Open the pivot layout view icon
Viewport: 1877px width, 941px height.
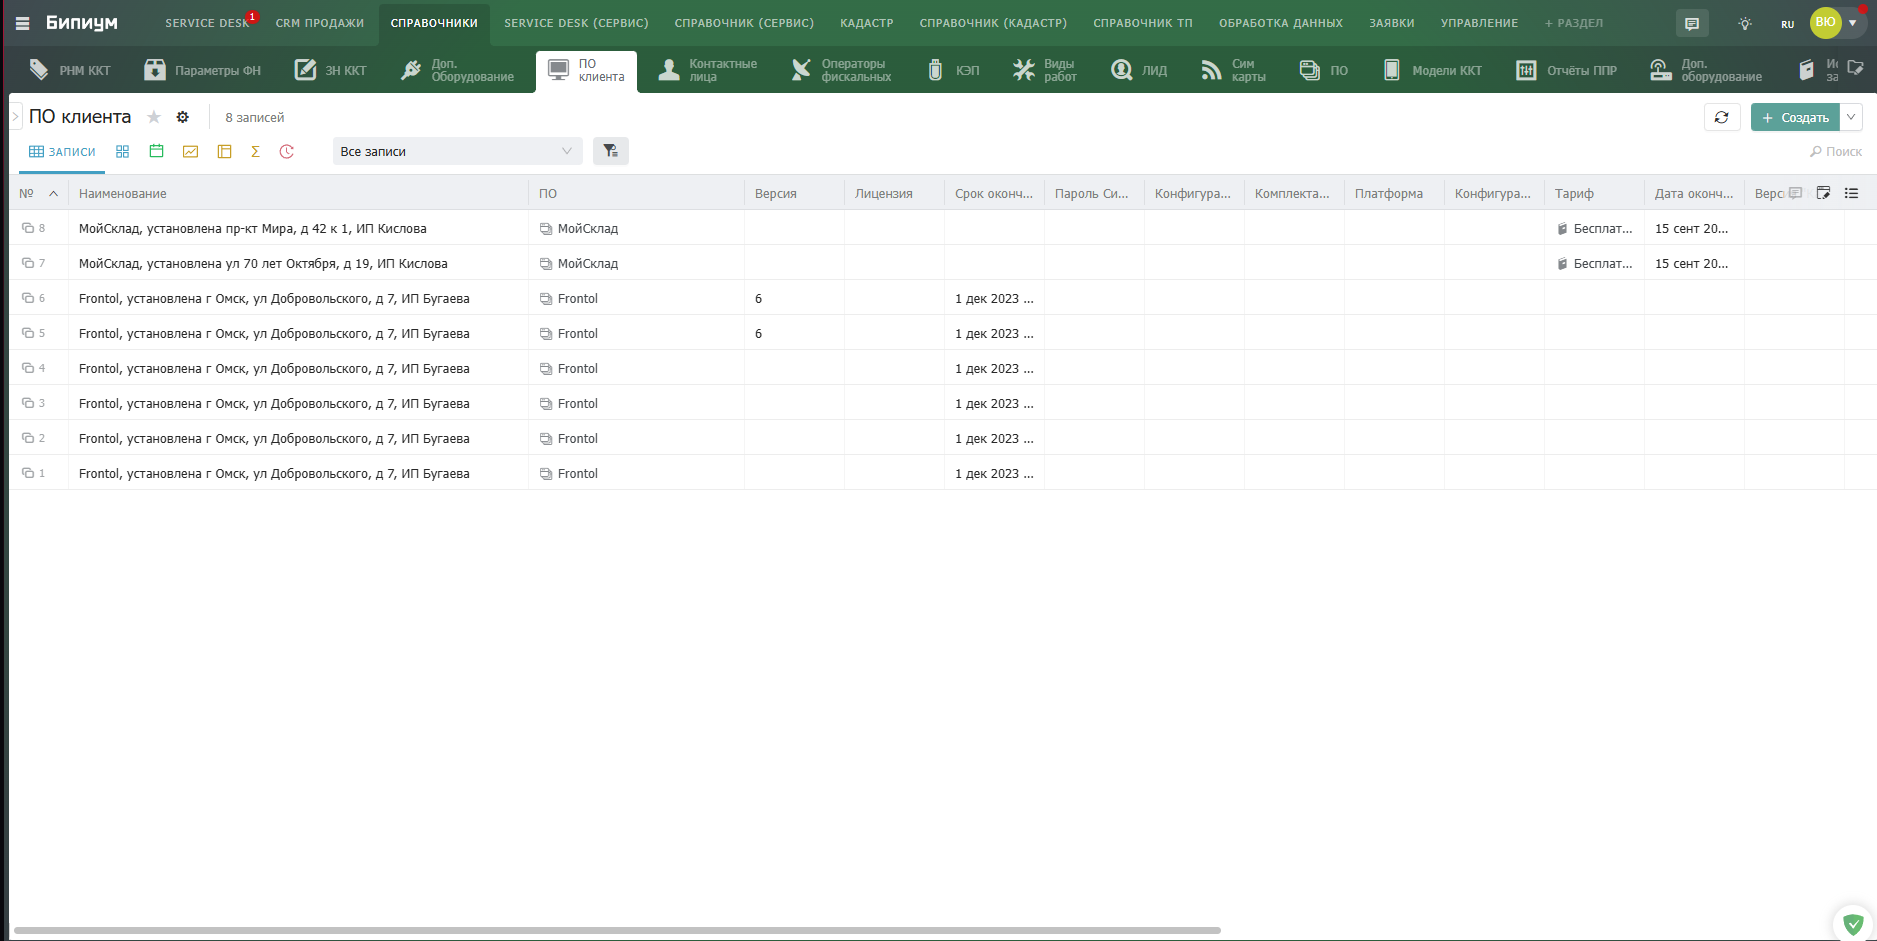pos(224,152)
